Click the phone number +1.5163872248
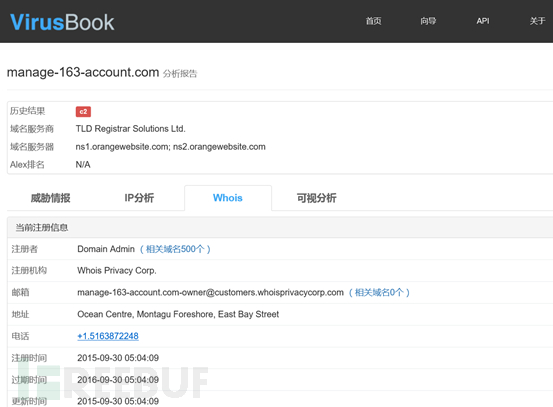The height and width of the screenshot is (407, 553). pyautogui.click(x=108, y=336)
